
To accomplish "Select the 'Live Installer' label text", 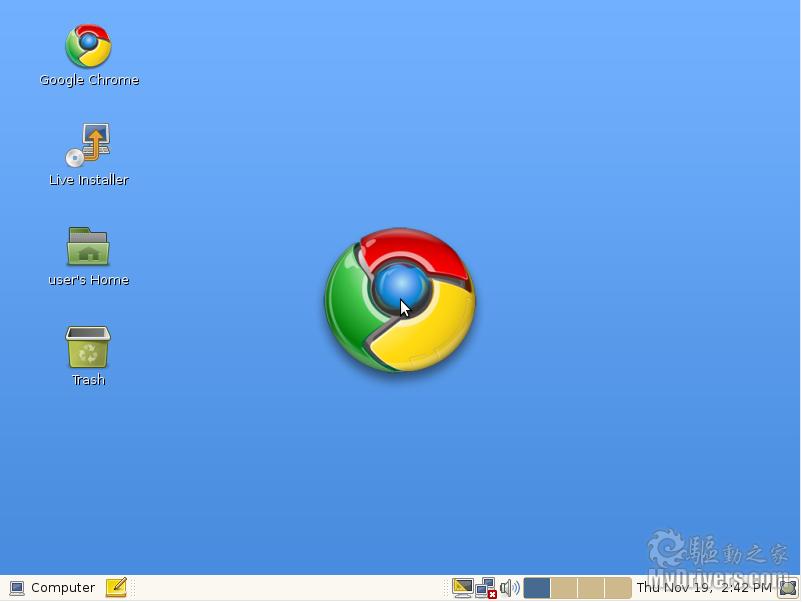I will 89,180.
